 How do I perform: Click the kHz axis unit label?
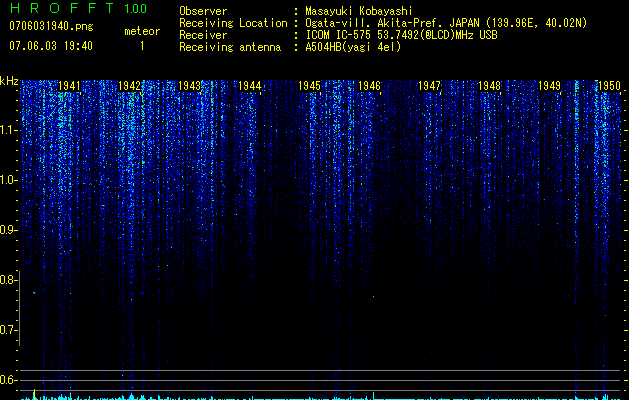[x=9, y=81]
